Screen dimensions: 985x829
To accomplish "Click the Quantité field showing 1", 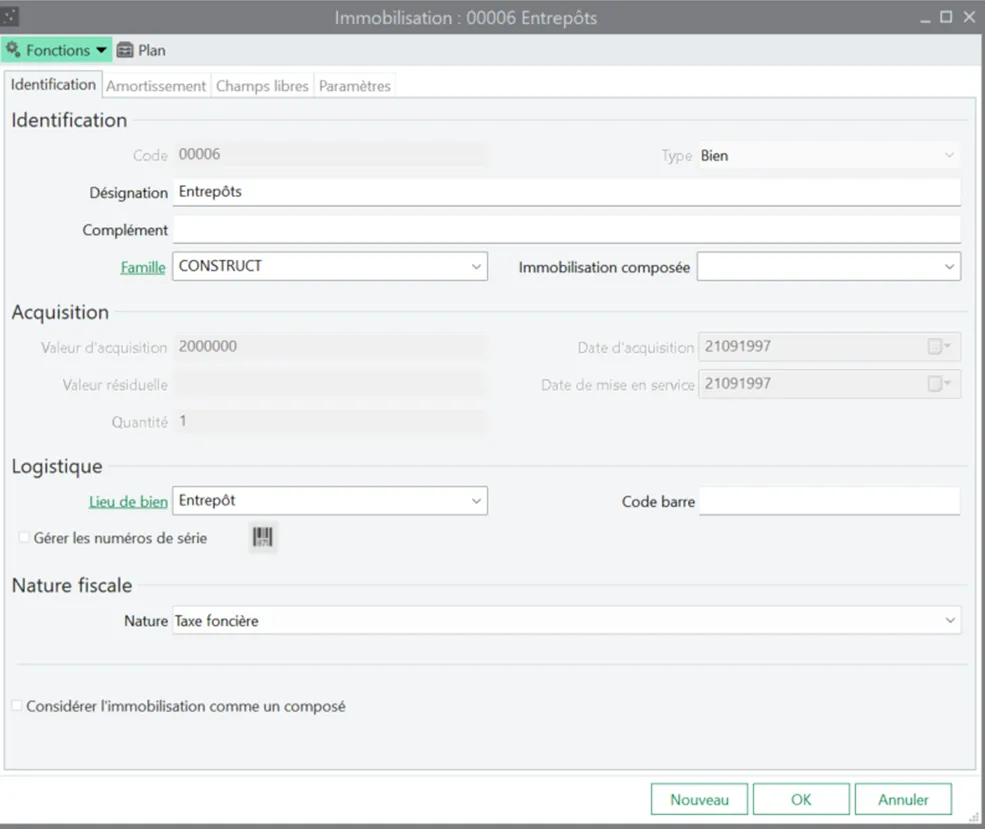I will point(329,421).
